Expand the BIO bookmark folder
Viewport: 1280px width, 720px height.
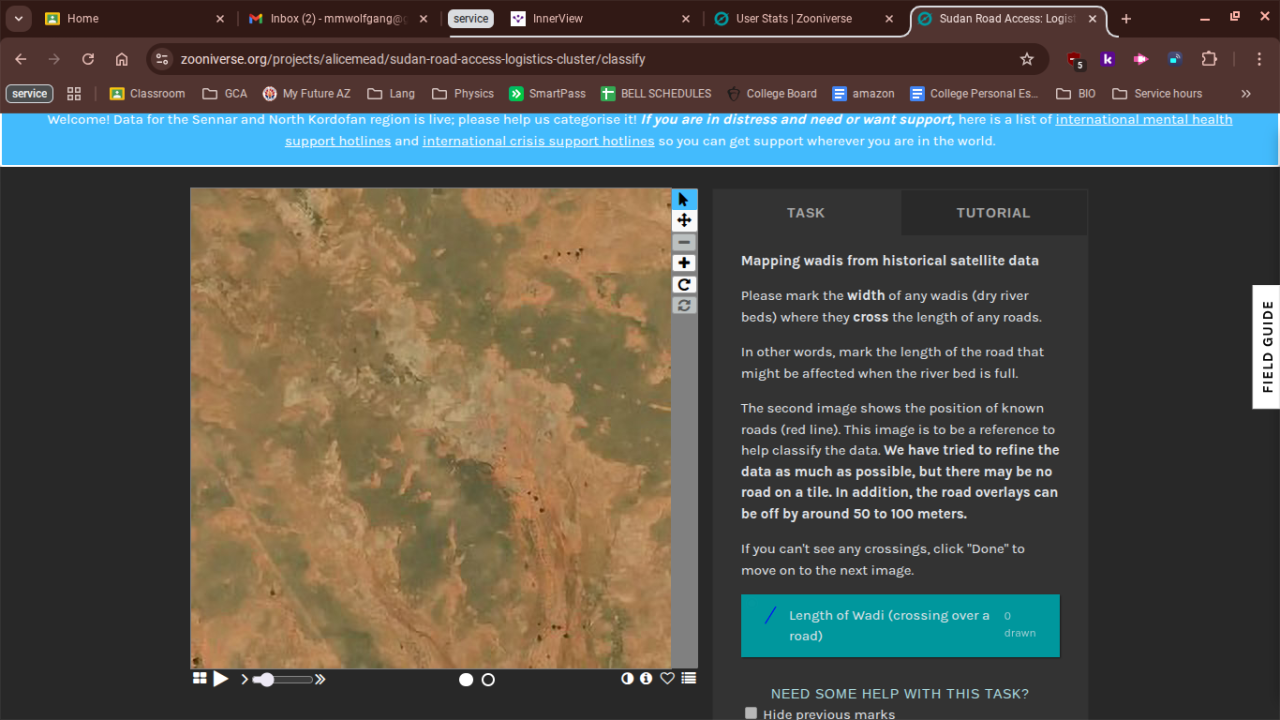[1076, 93]
